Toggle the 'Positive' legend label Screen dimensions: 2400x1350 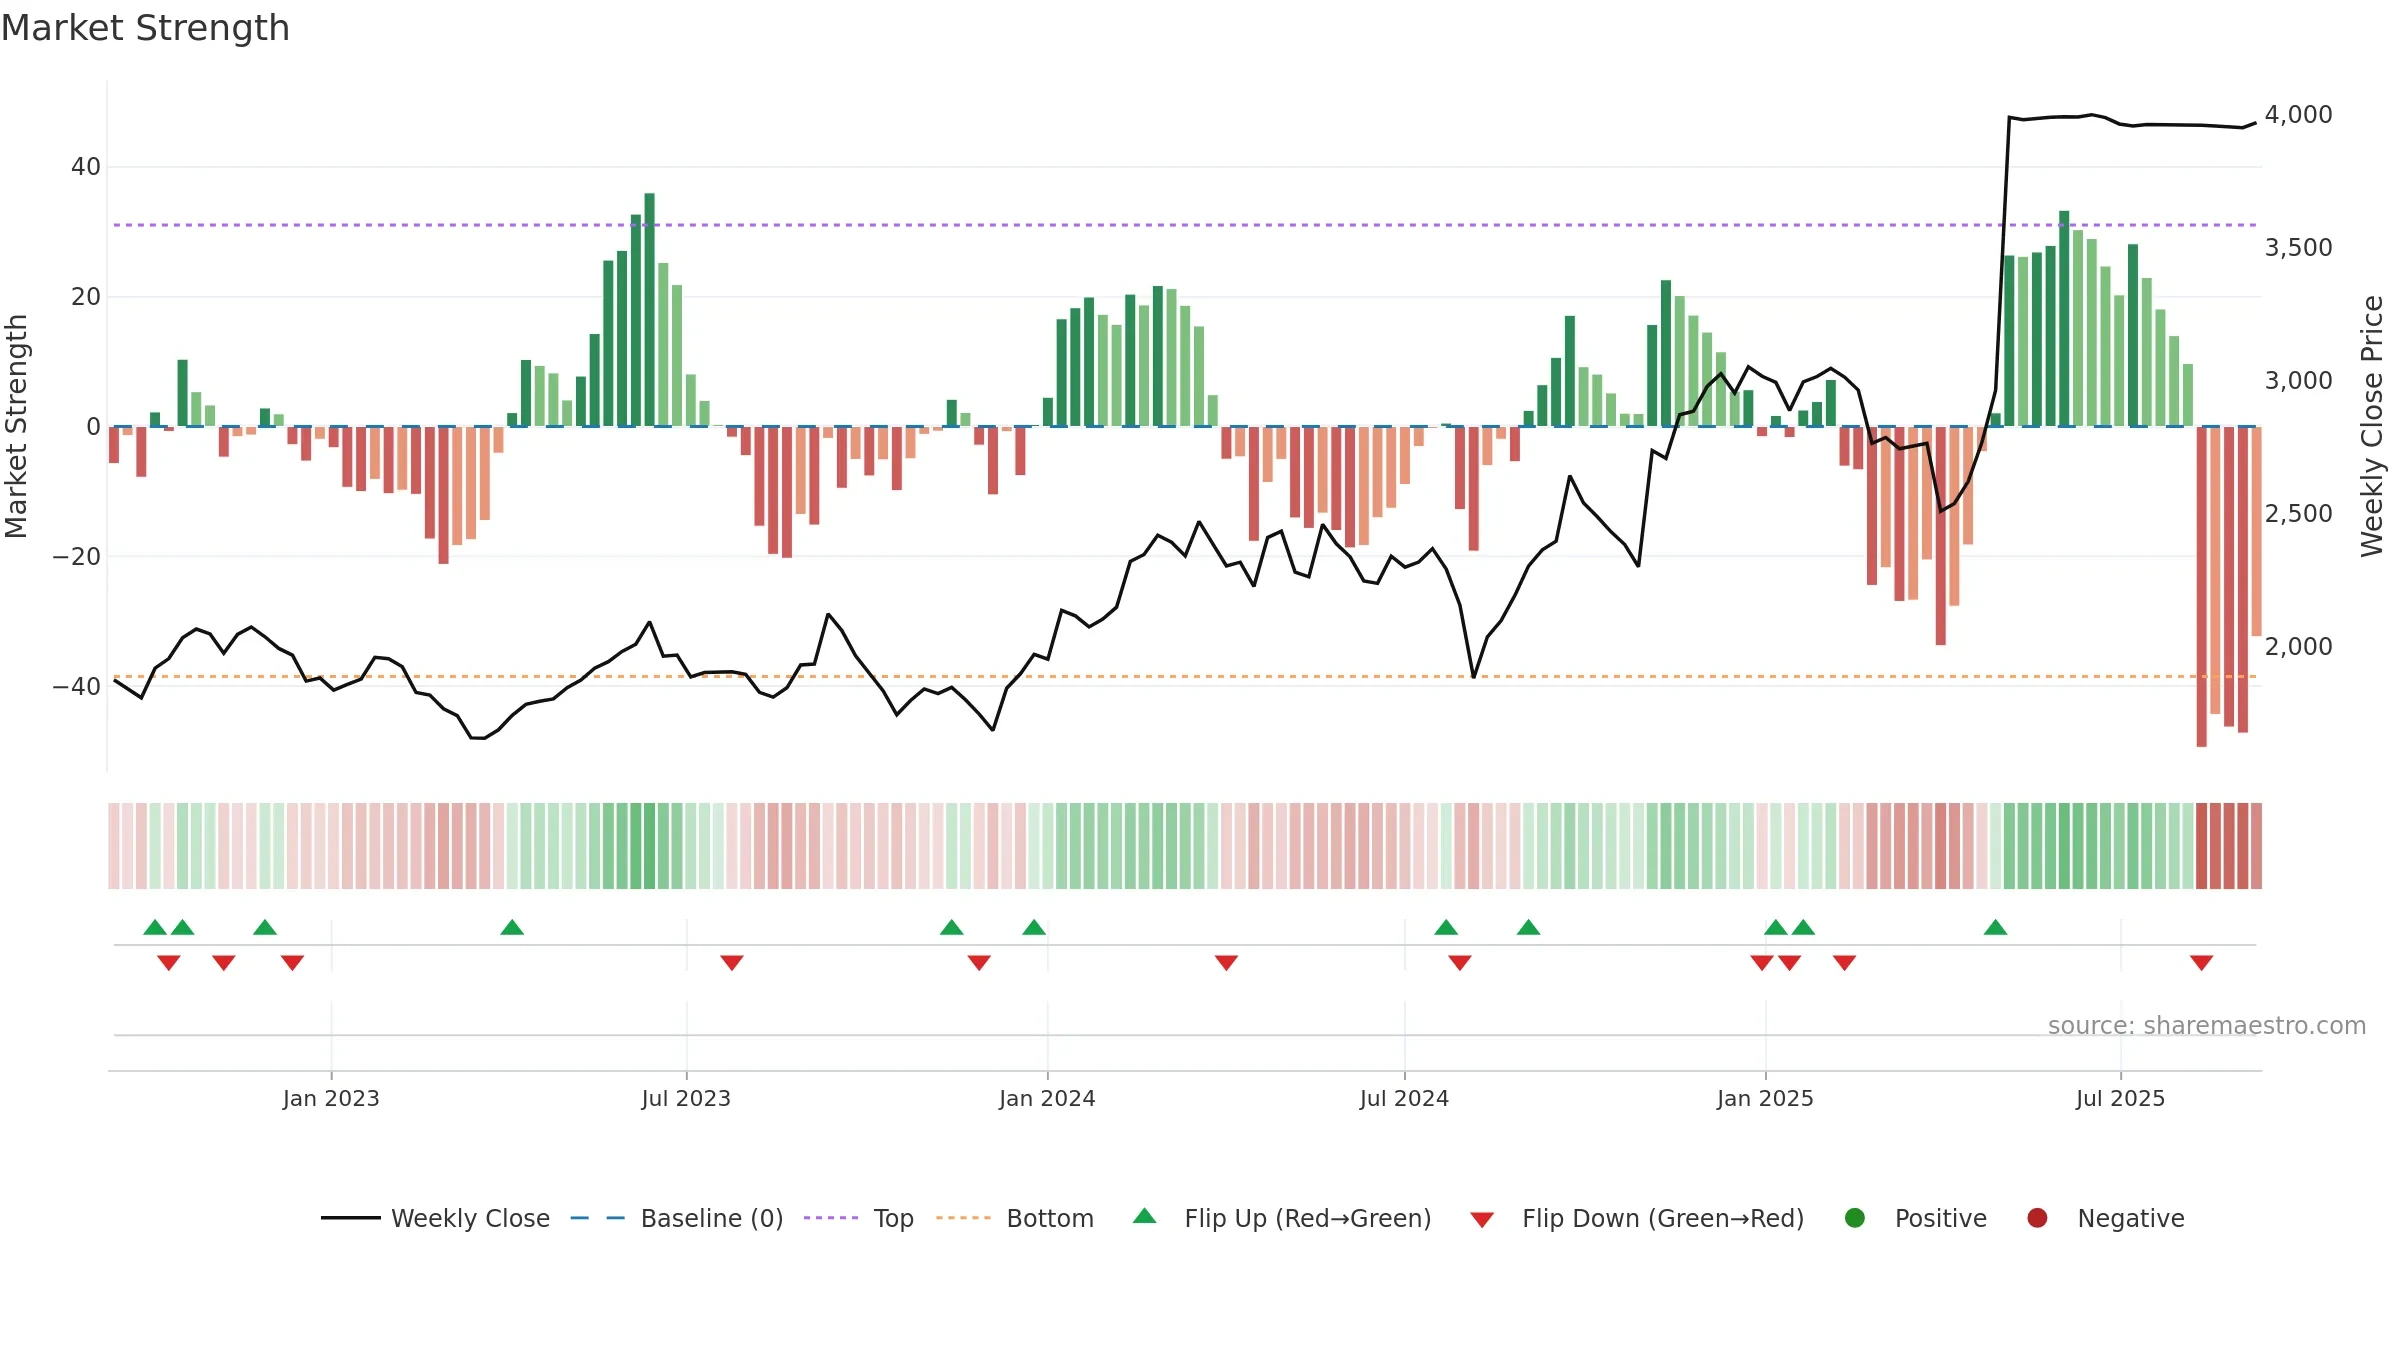[x=1941, y=1218]
